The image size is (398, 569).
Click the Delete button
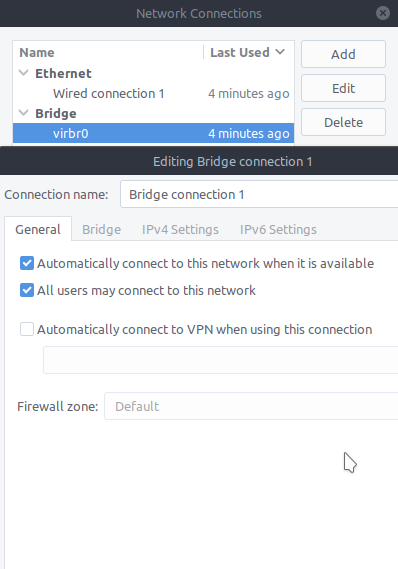[343, 122]
